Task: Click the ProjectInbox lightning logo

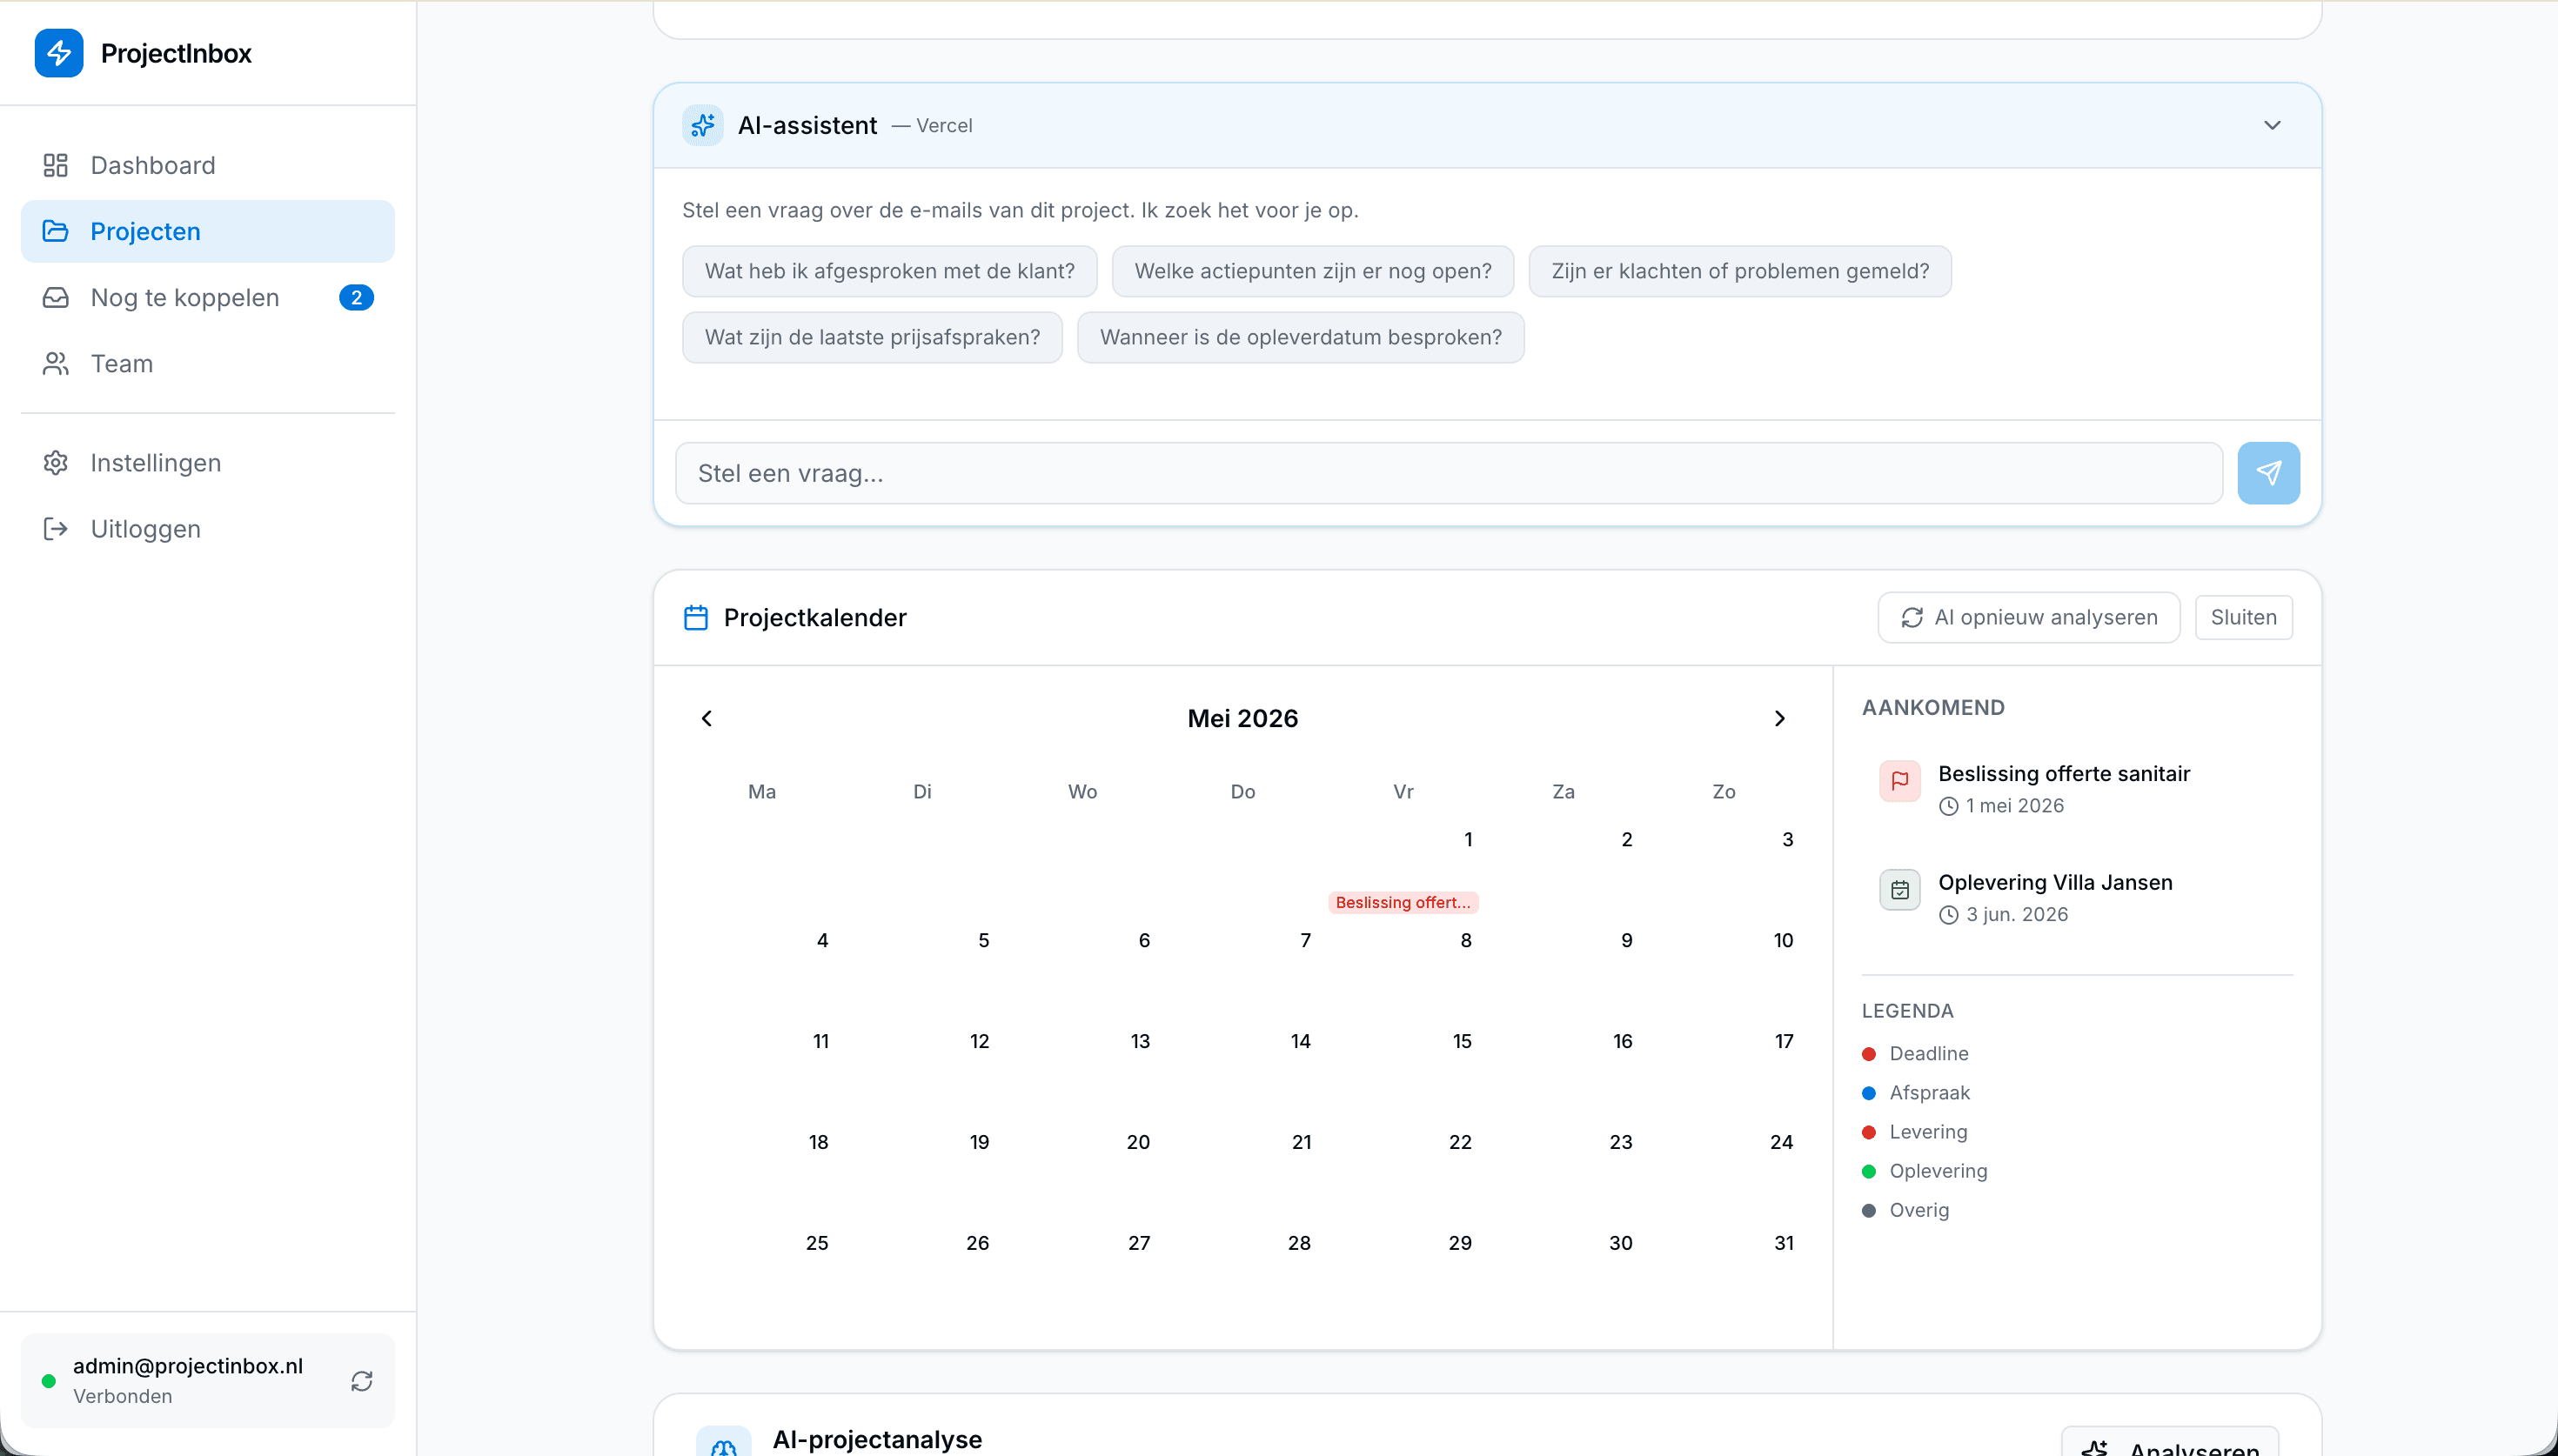Action: 59,53
